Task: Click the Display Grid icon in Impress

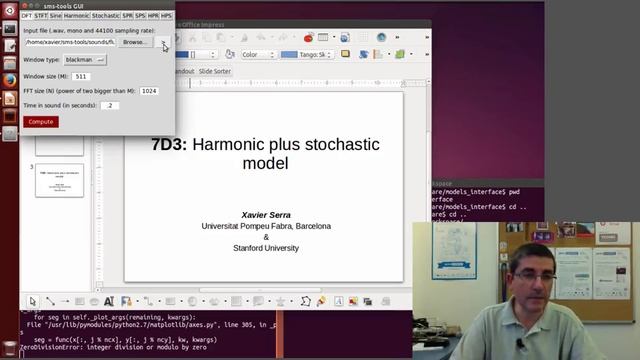Action: click(363, 38)
